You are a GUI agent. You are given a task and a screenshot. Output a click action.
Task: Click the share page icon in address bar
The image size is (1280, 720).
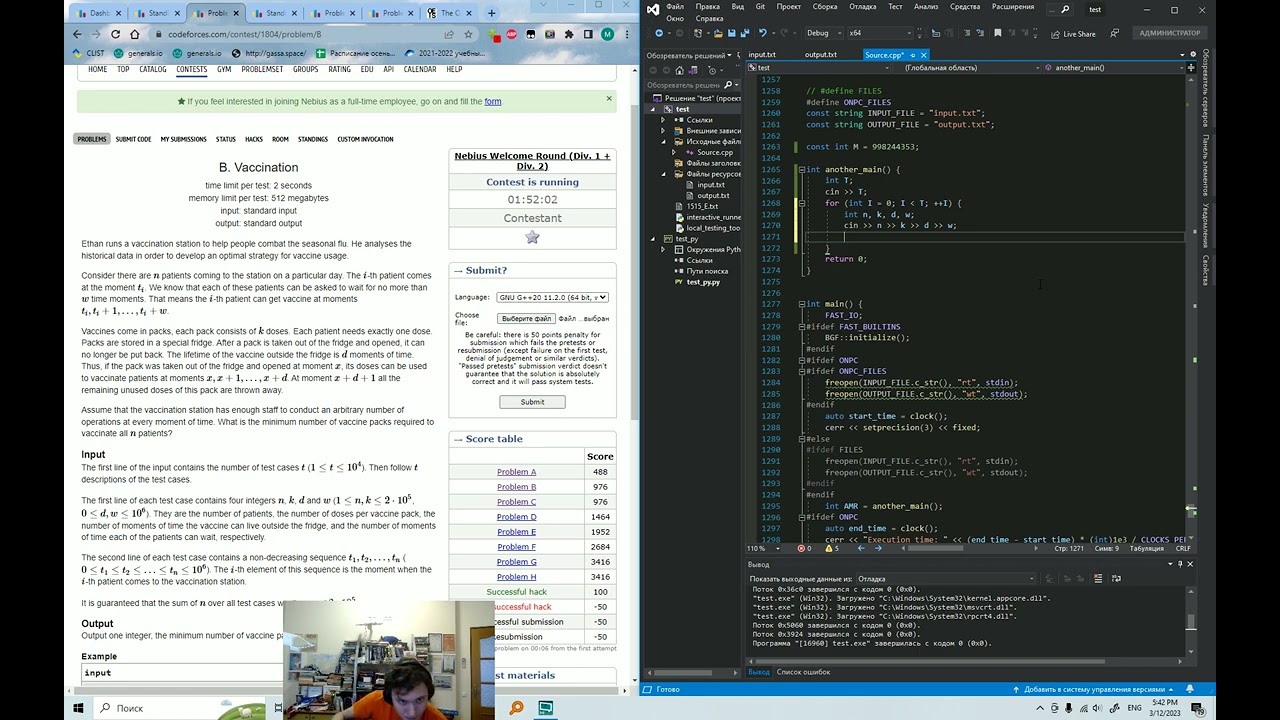(449, 34)
